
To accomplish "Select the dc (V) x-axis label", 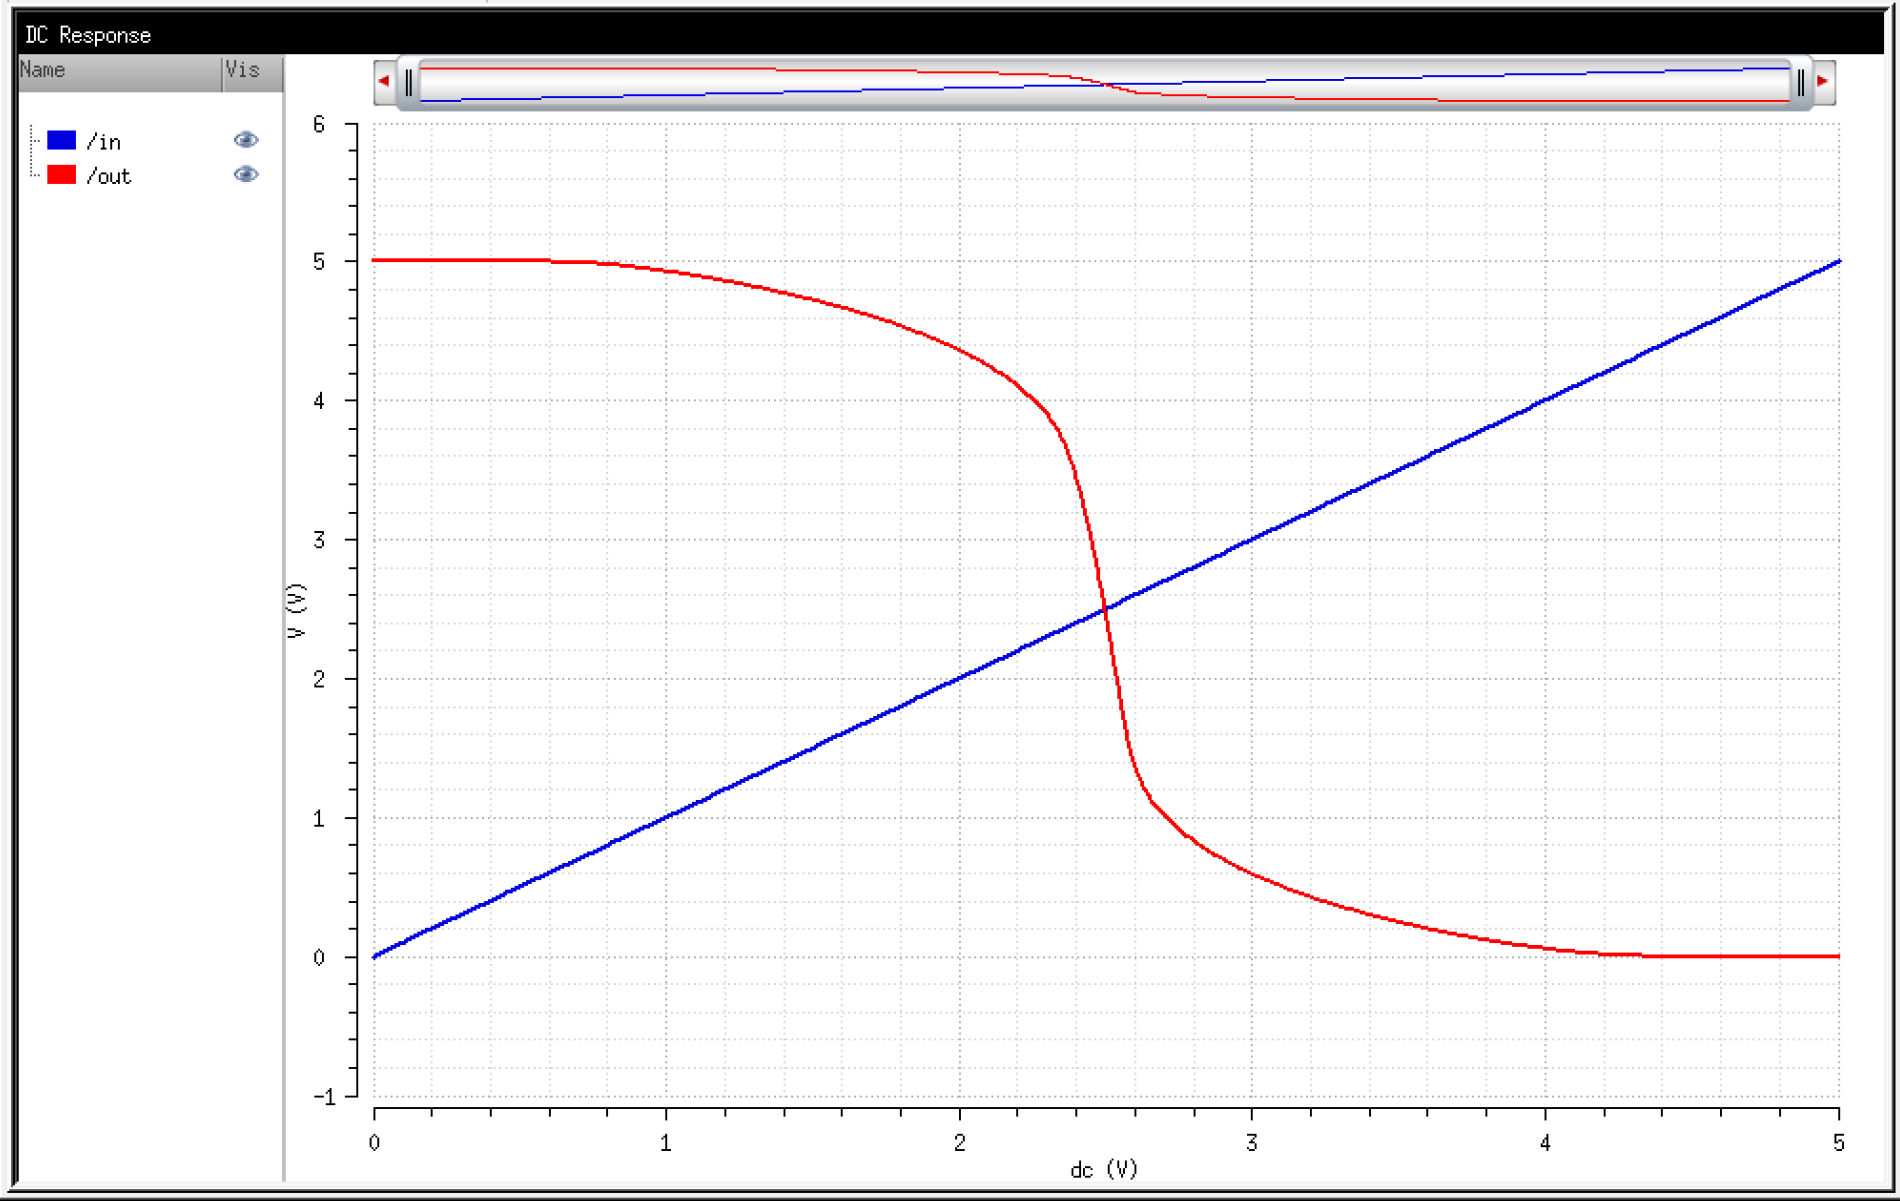I will pyautogui.click(x=1104, y=1170).
